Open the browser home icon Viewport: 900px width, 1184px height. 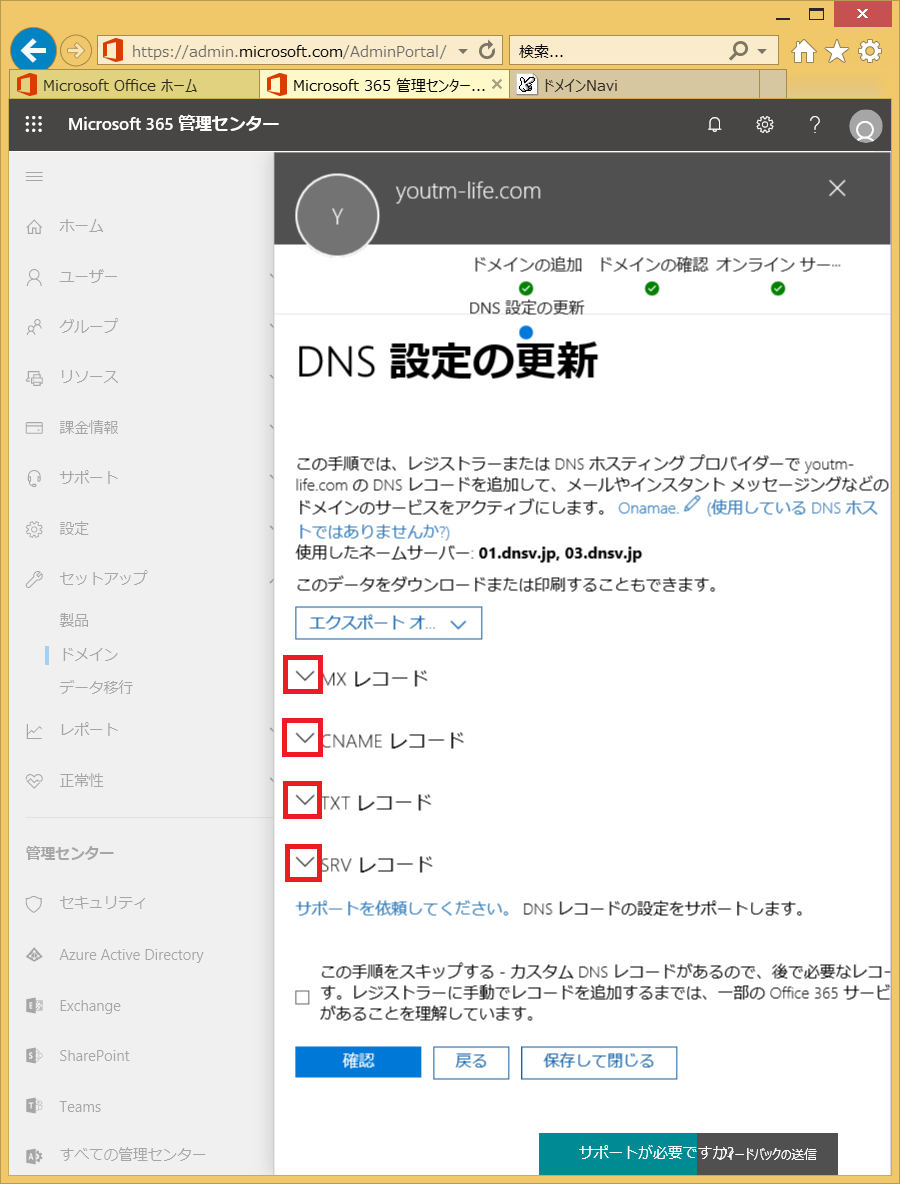click(x=803, y=51)
